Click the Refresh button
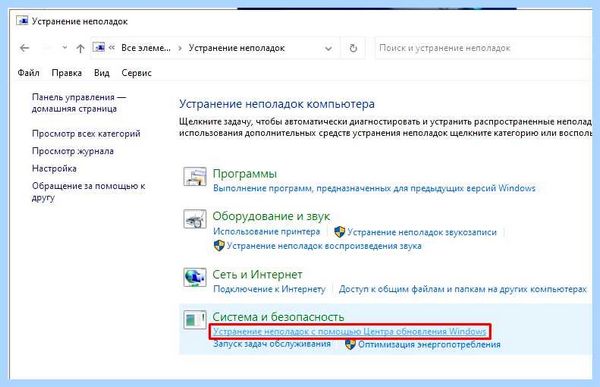The width and height of the screenshot is (600, 387). [x=353, y=48]
